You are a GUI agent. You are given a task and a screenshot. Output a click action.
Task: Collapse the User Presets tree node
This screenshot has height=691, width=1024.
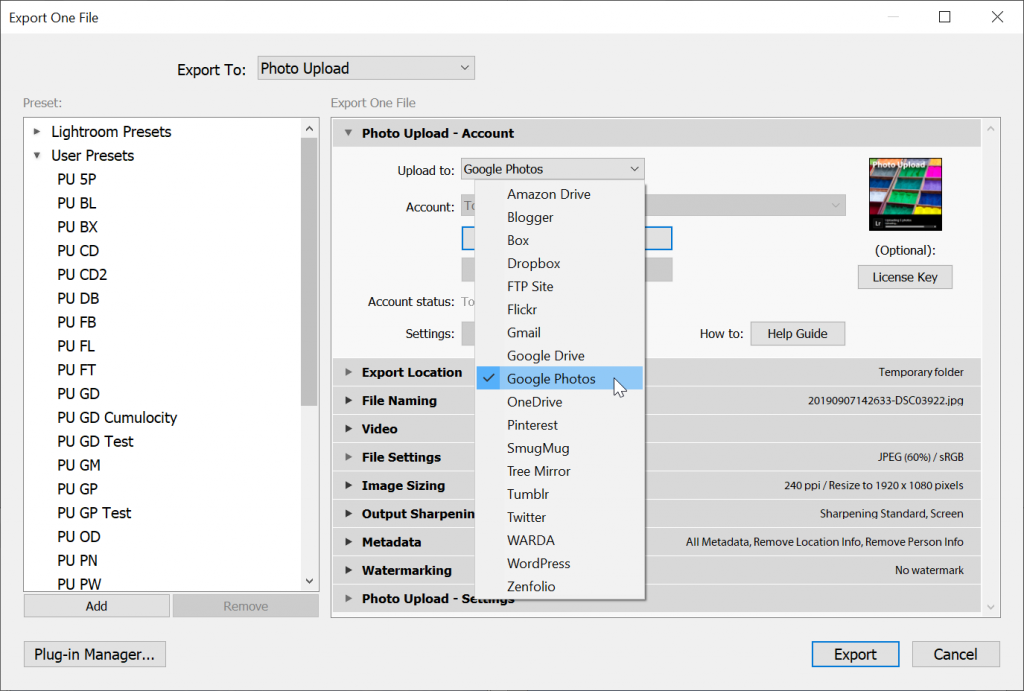(x=37, y=156)
